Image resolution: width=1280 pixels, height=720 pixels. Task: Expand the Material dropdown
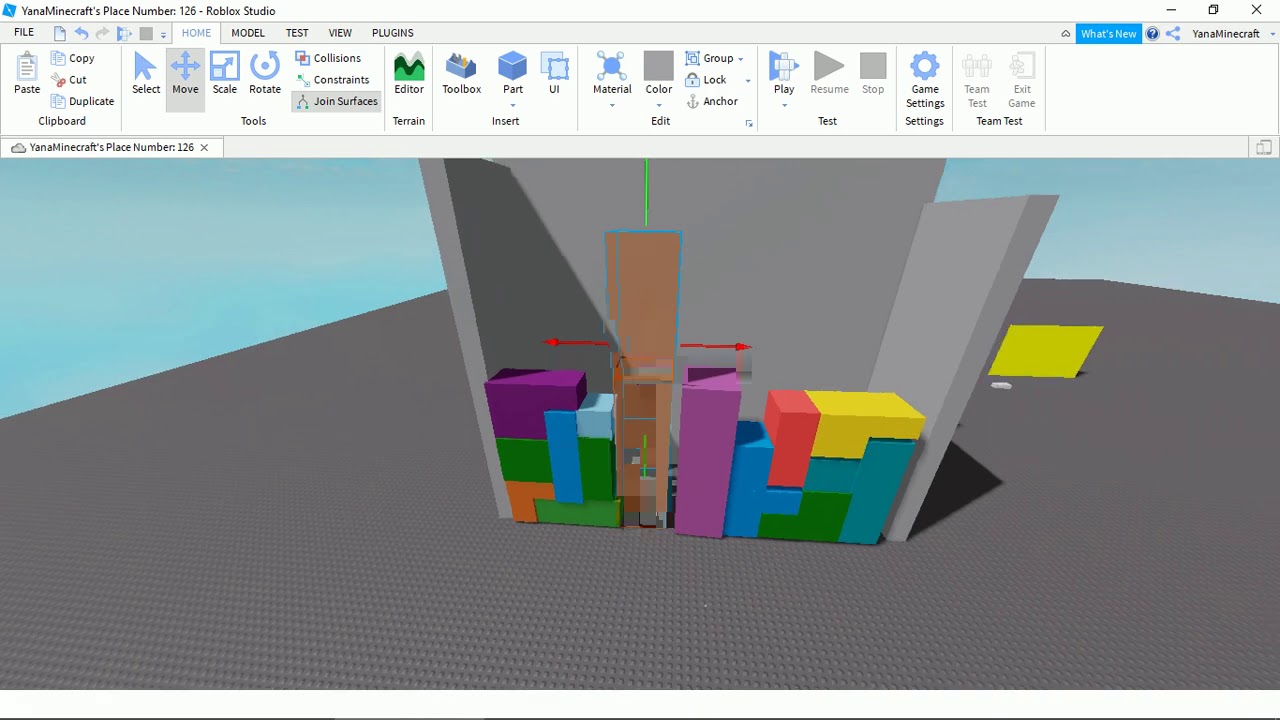click(x=612, y=105)
